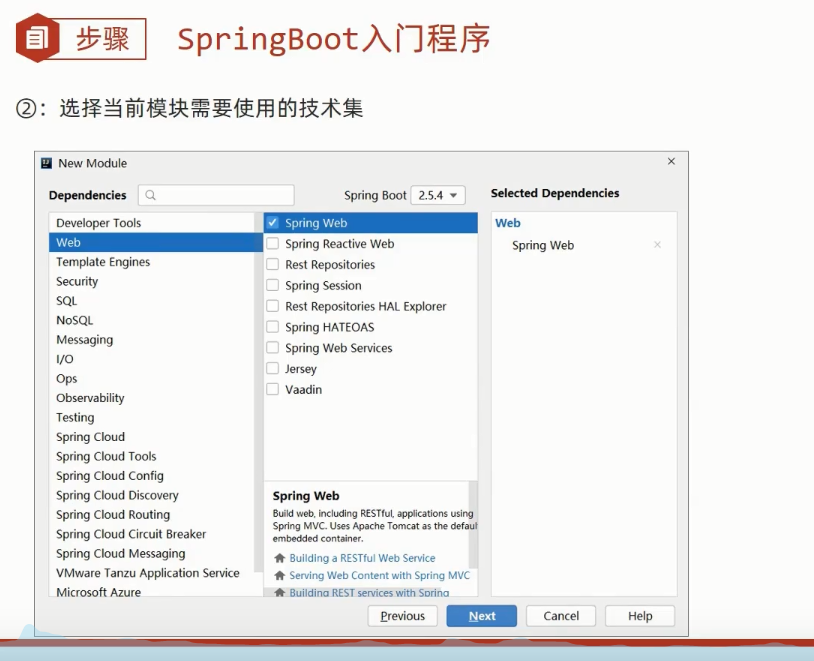814x661 pixels.
Task: Click the Web group in Selected Dependencies
Action: click(x=508, y=223)
